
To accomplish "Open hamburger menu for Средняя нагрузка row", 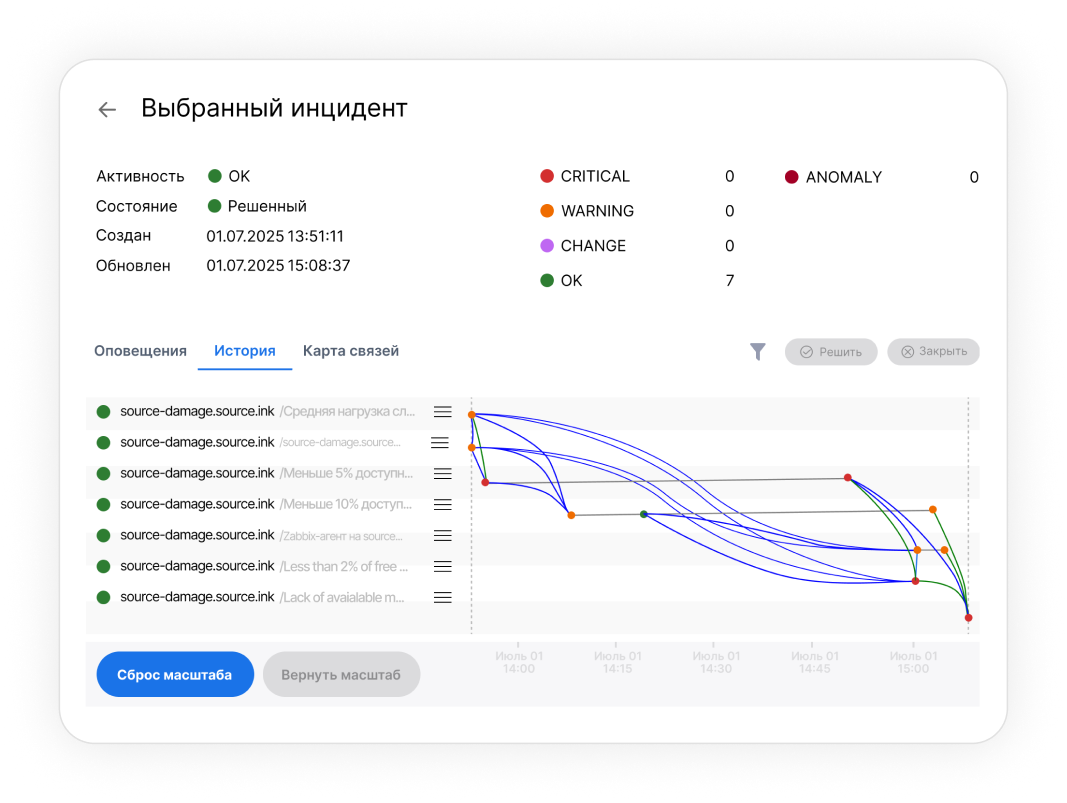I will pyautogui.click(x=443, y=412).
